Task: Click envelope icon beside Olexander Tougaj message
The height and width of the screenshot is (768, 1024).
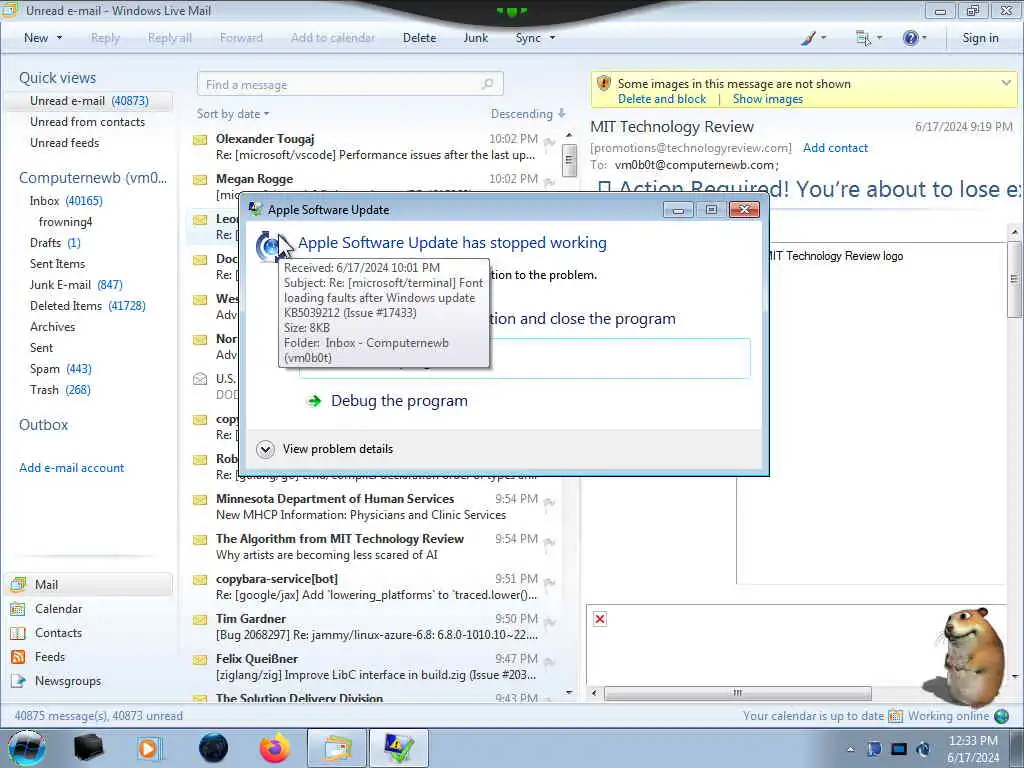Action: 200,140
